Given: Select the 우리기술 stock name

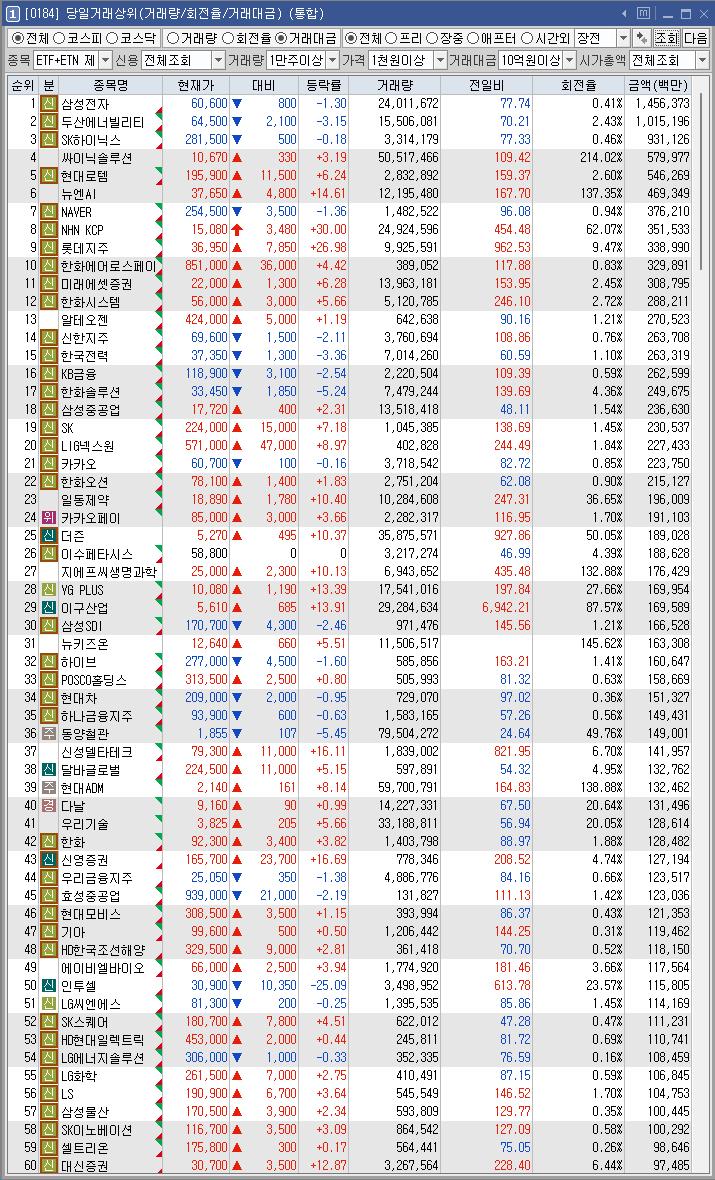Looking at the screenshot, I should (84, 824).
